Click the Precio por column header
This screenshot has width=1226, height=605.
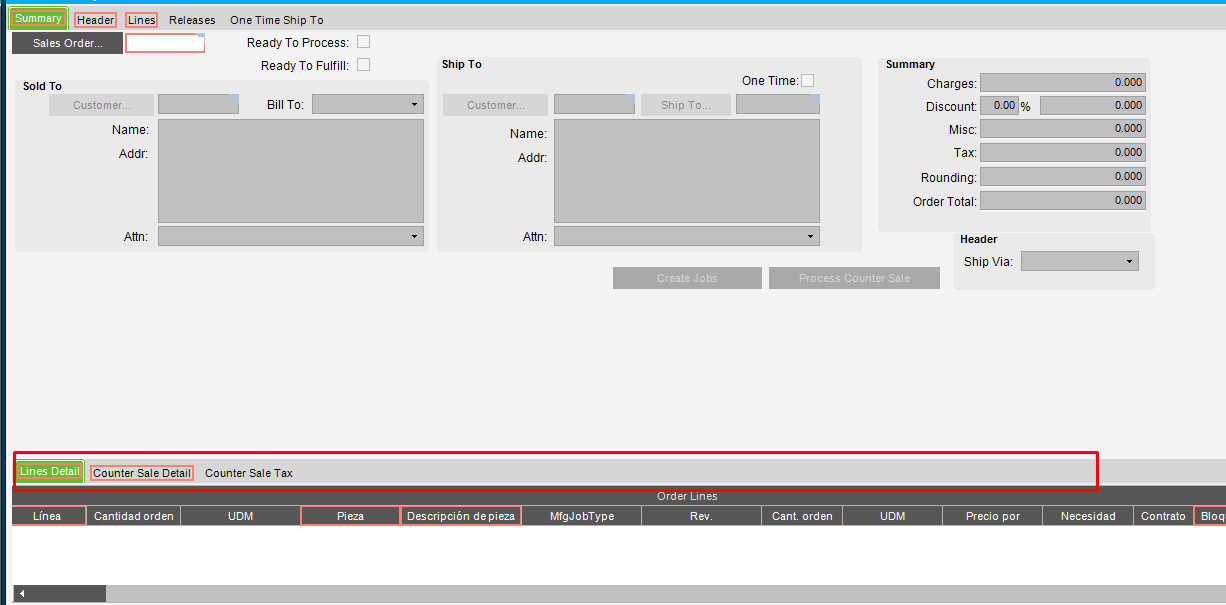coord(992,516)
